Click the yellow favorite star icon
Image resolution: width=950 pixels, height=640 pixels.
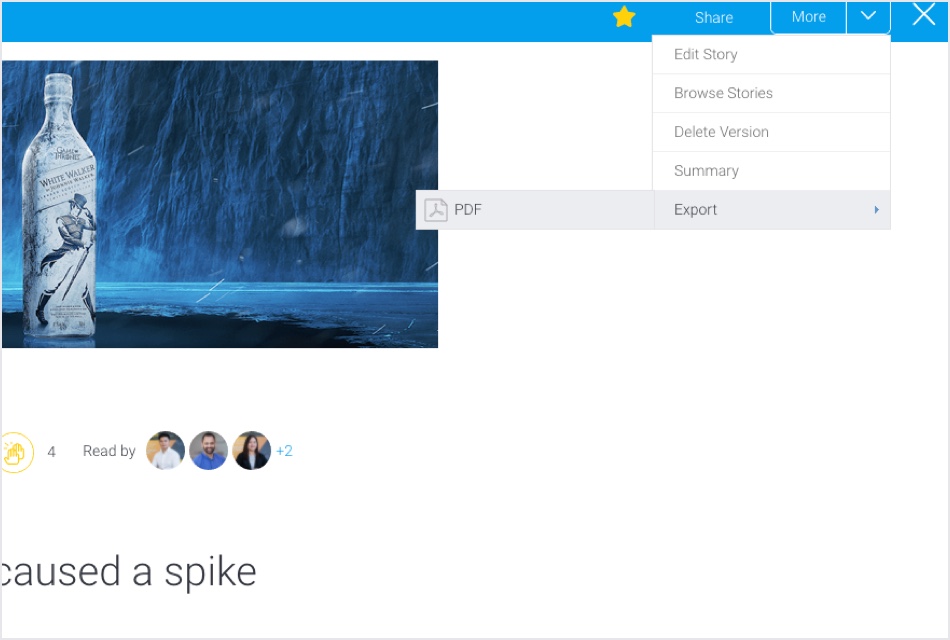click(x=623, y=17)
